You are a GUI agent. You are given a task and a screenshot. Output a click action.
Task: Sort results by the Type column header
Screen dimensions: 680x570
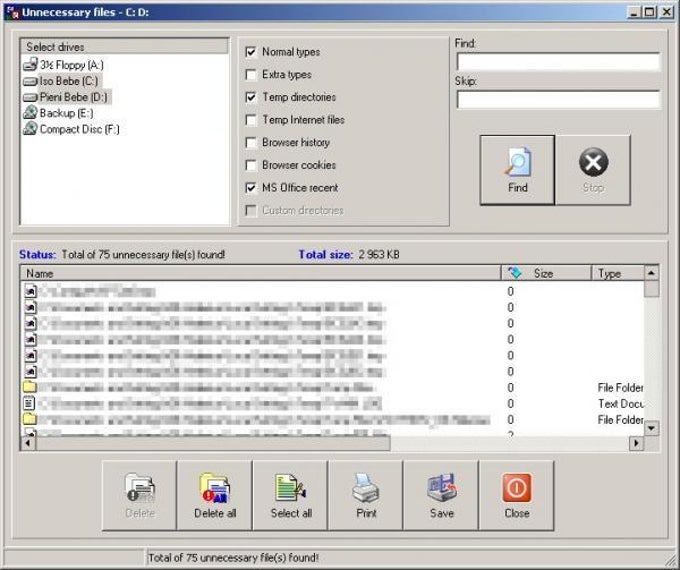click(x=618, y=273)
